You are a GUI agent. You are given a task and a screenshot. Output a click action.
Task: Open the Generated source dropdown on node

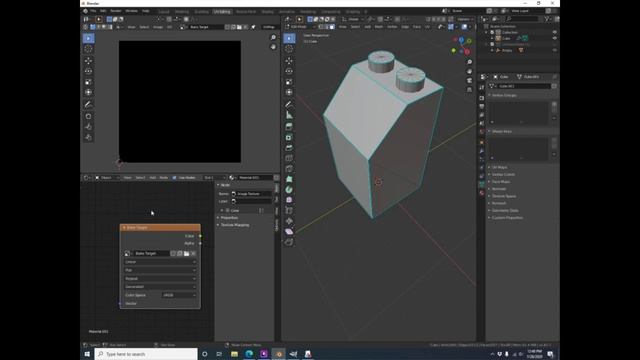(160, 287)
